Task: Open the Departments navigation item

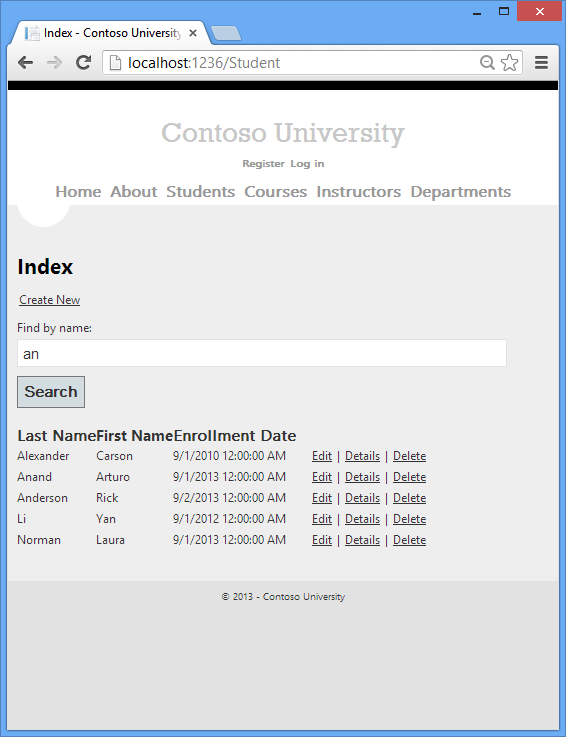Action: [x=461, y=192]
